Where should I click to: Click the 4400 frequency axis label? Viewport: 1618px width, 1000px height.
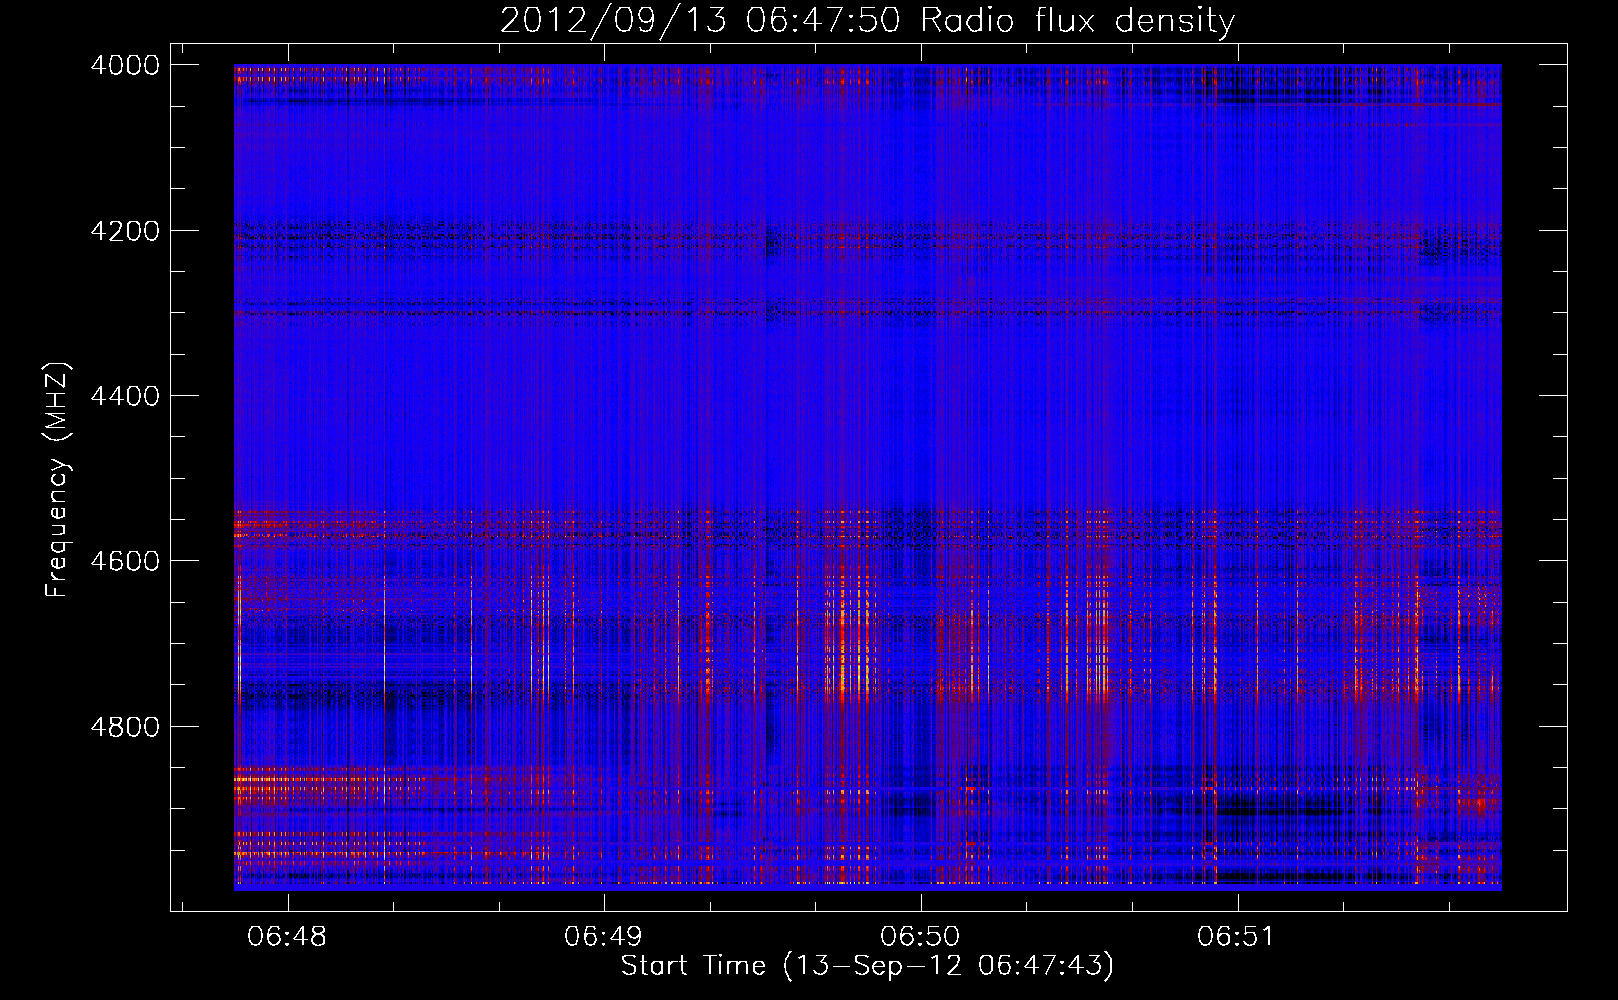click(x=125, y=396)
